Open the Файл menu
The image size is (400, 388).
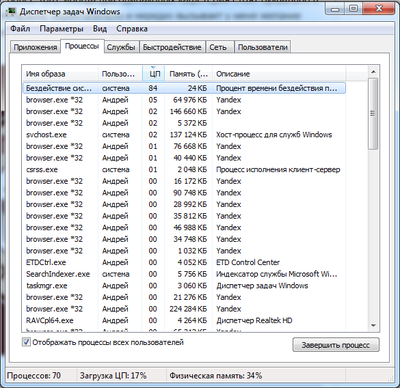click(20, 29)
